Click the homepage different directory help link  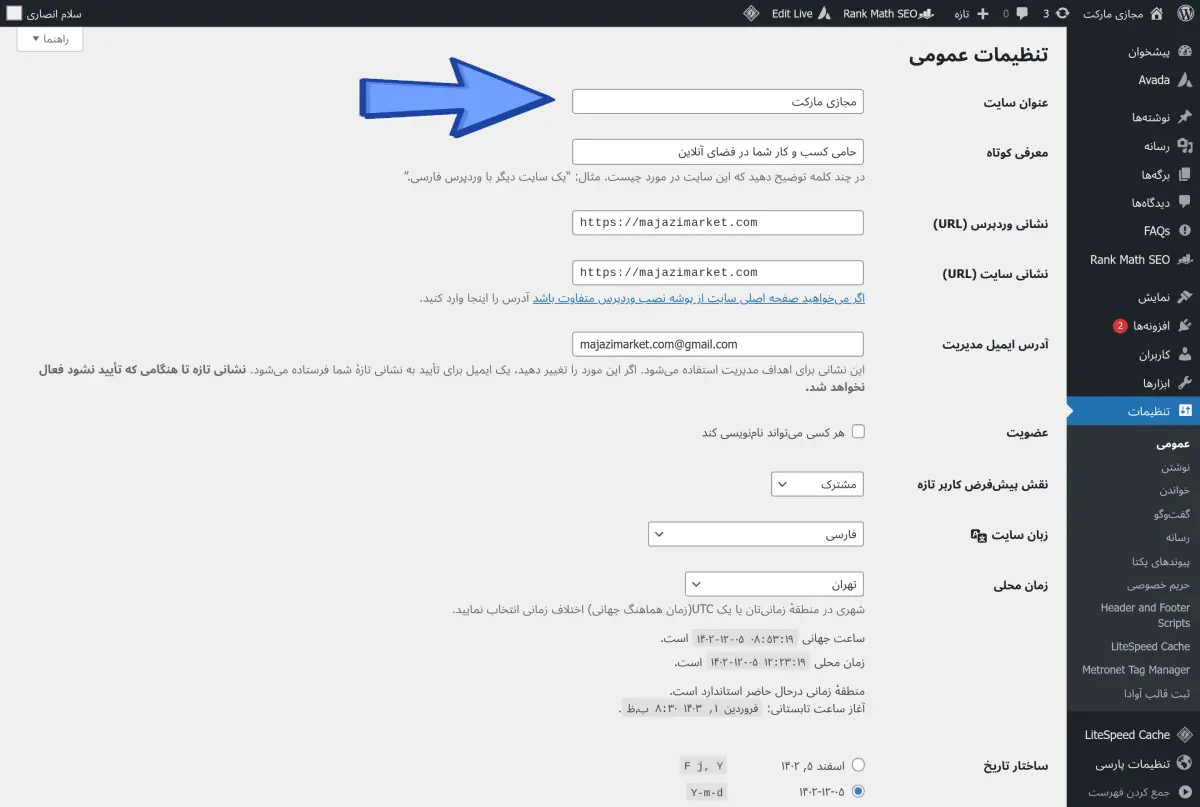[x=698, y=298]
